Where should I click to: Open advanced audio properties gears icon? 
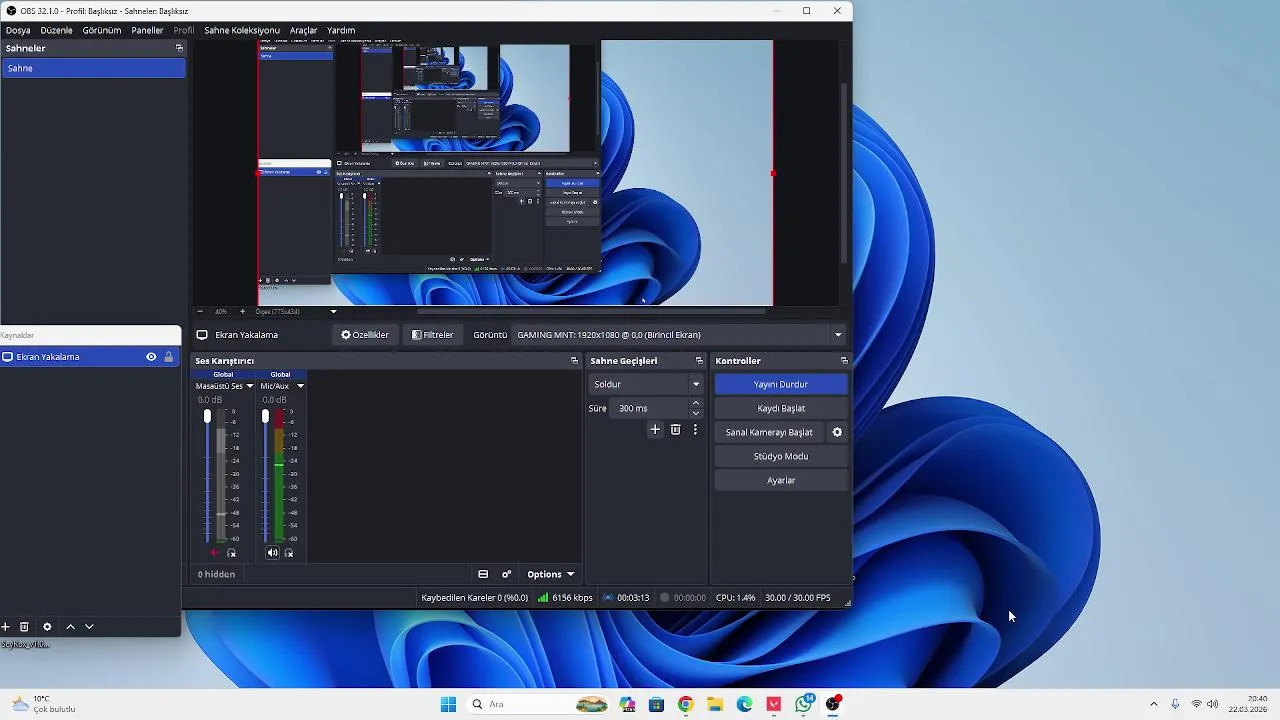click(507, 574)
